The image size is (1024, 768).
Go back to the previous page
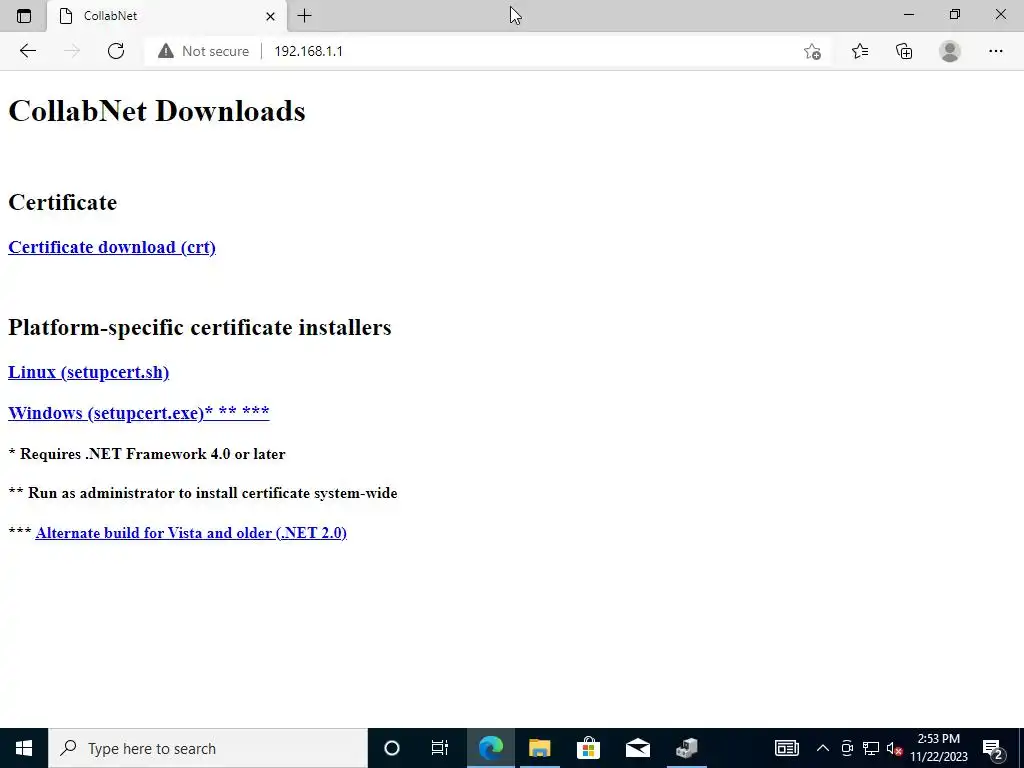pyautogui.click(x=27, y=51)
